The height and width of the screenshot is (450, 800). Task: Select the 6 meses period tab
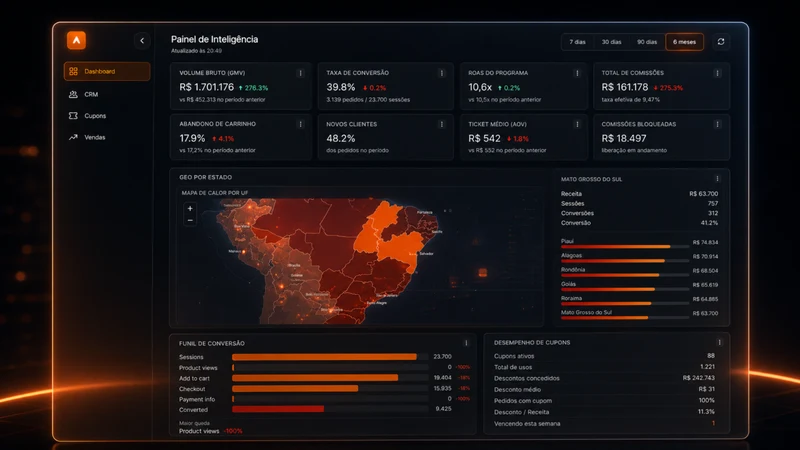click(x=684, y=42)
